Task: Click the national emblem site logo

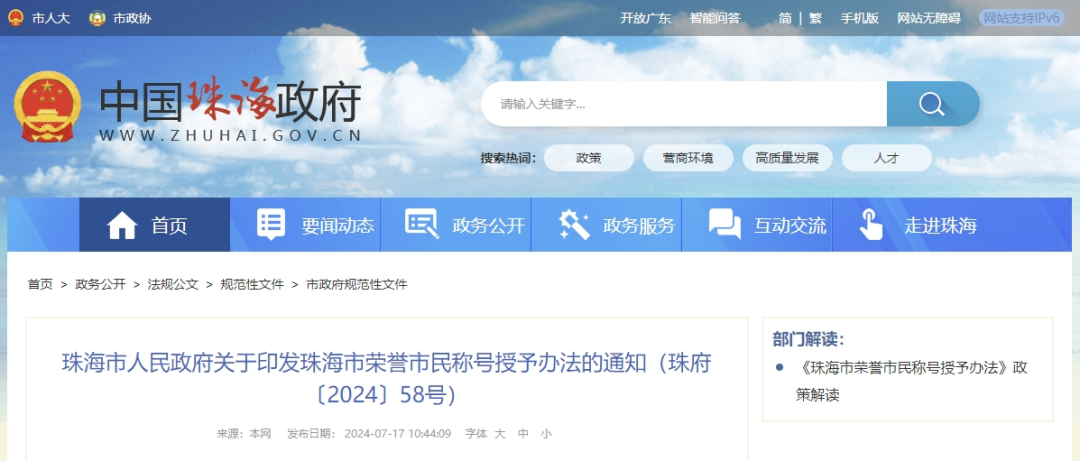Action: (48, 107)
